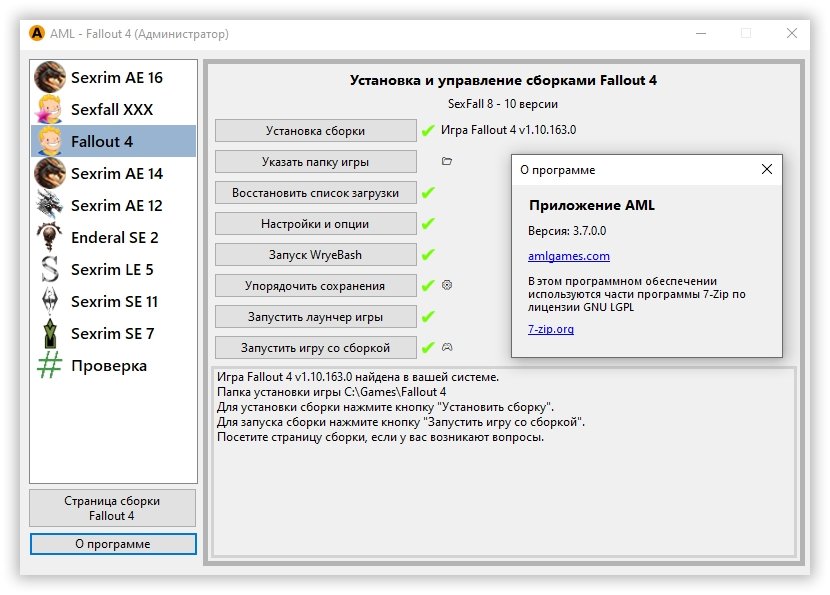
Task: Open Страница сборки Fallout 4 button
Action: click(x=113, y=508)
